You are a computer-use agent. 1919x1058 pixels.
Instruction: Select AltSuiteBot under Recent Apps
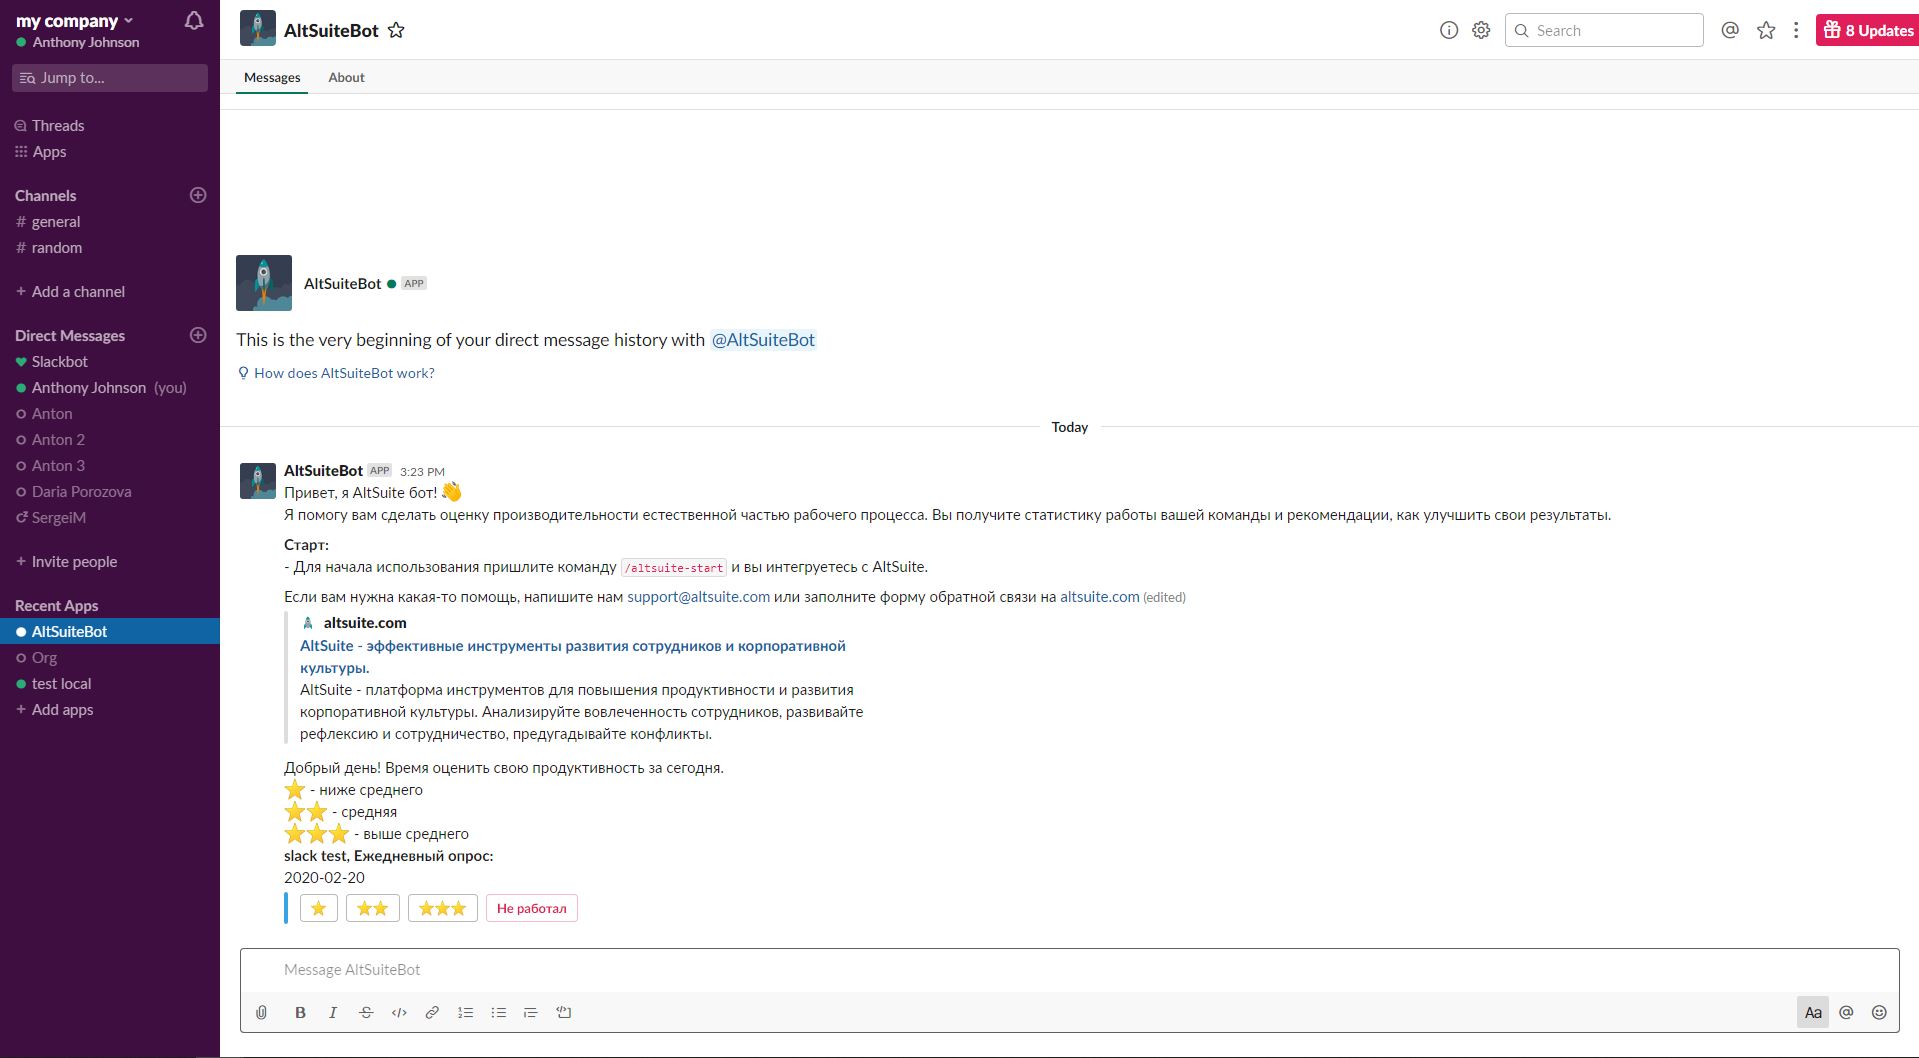(110, 631)
